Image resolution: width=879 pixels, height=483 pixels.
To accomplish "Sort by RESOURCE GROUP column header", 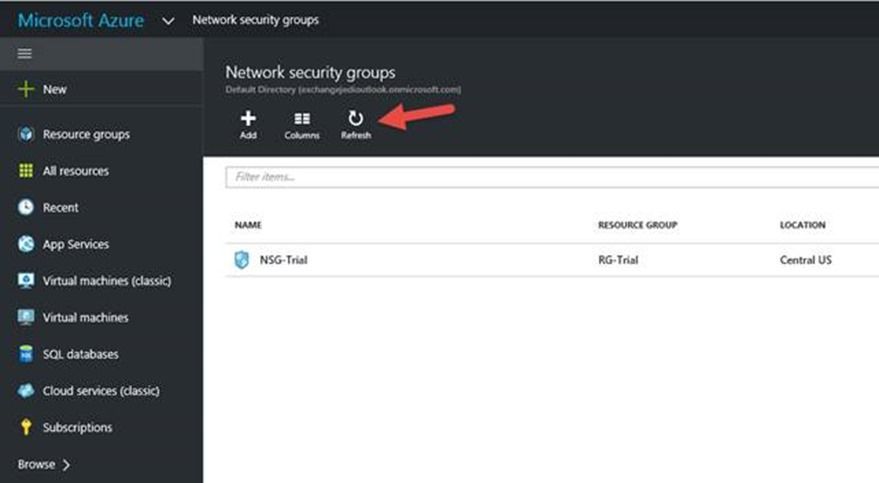I will coord(637,225).
